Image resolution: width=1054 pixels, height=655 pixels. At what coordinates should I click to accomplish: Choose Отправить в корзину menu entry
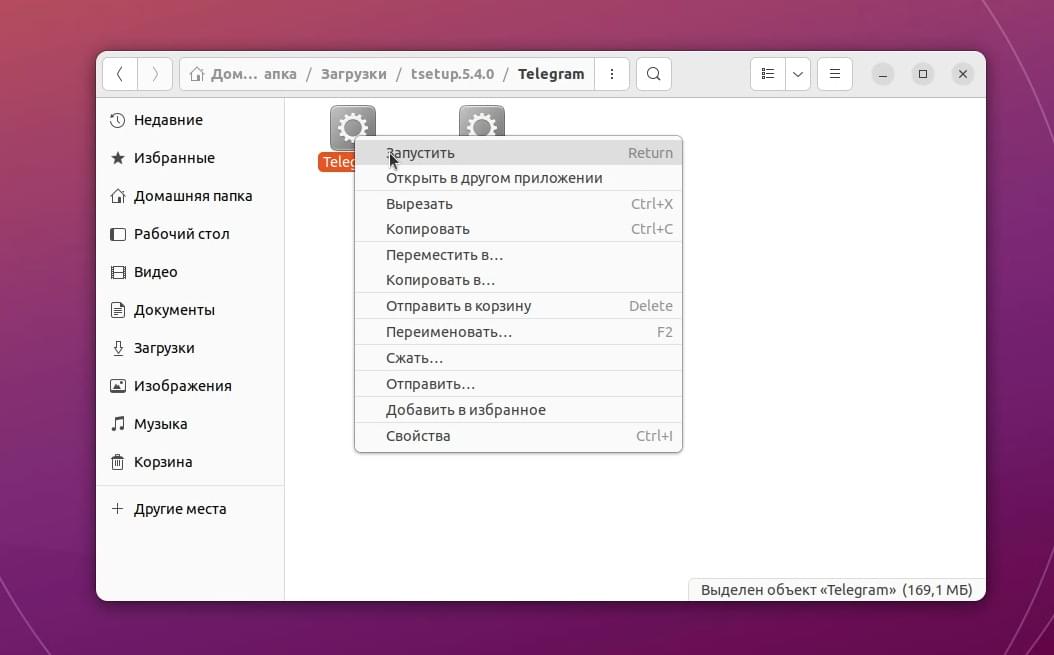tap(518, 306)
